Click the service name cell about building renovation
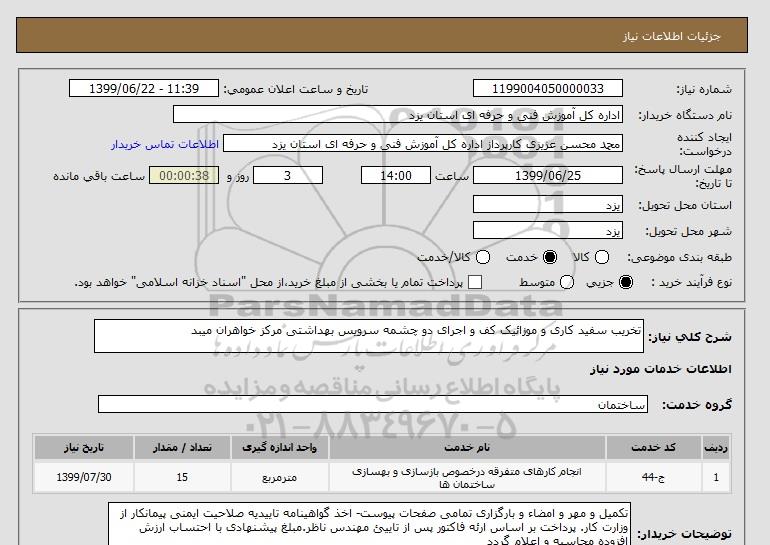The width and height of the screenshot is (770, 545). tap(467, 478)
